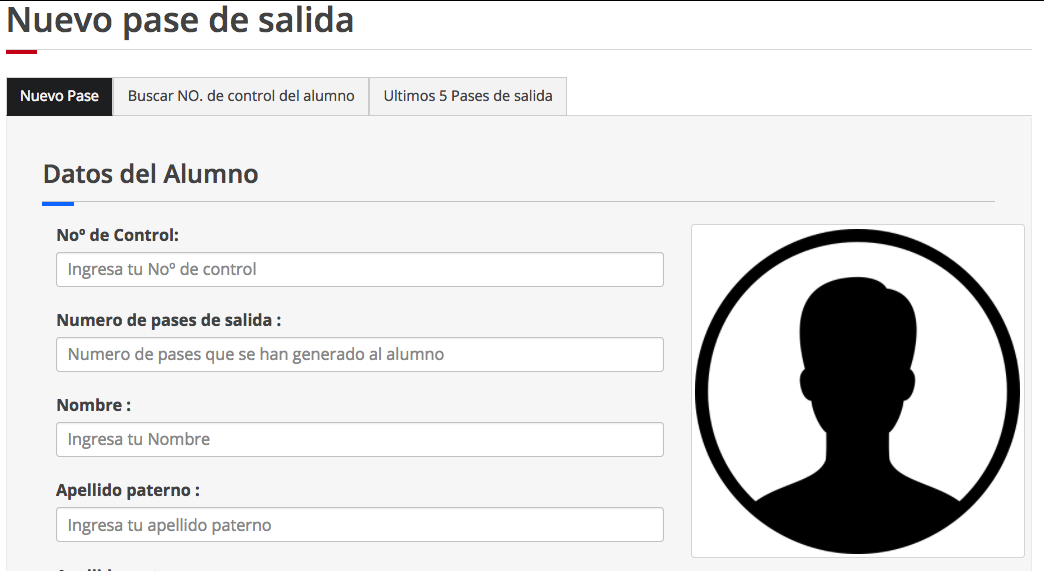This screenshot has width=1044, height=571.
Task: Click the Datos del Alumno section heading
Action: (x=150, y=173)
